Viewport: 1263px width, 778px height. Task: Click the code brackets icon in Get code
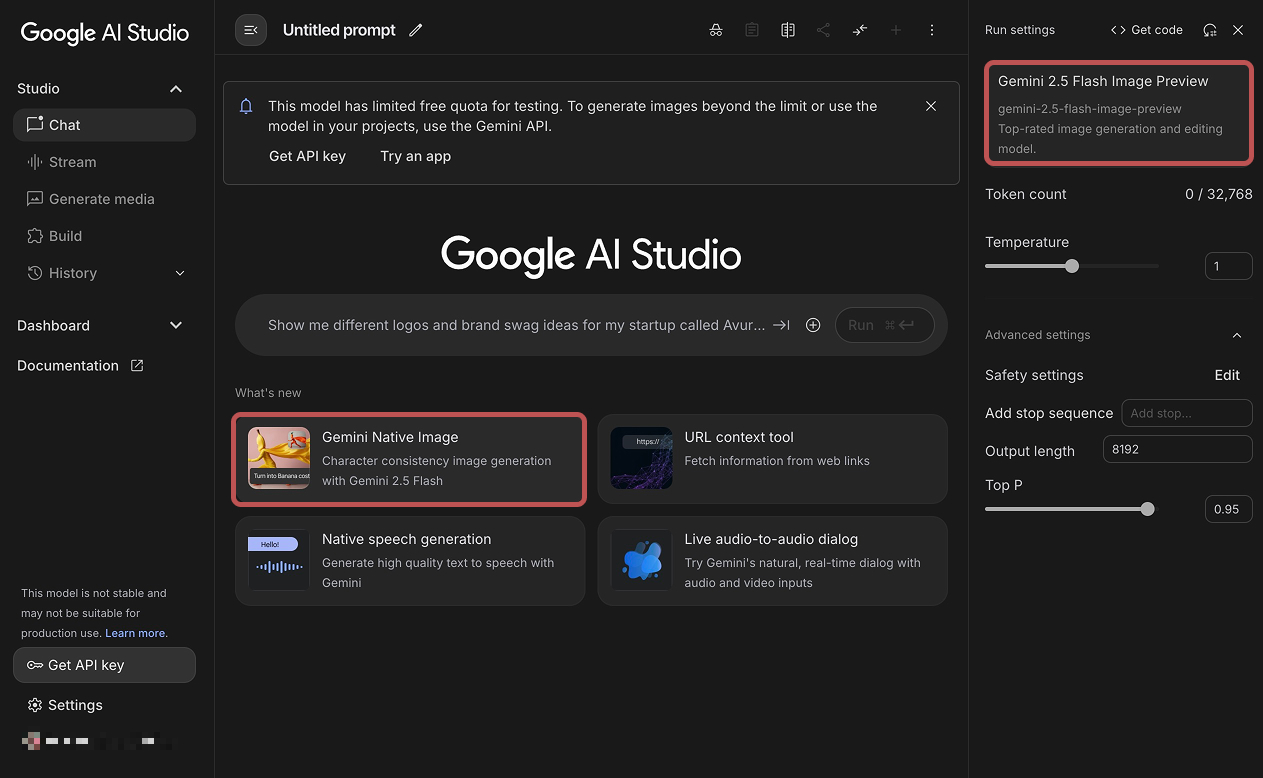click(x=1118, y=30)
